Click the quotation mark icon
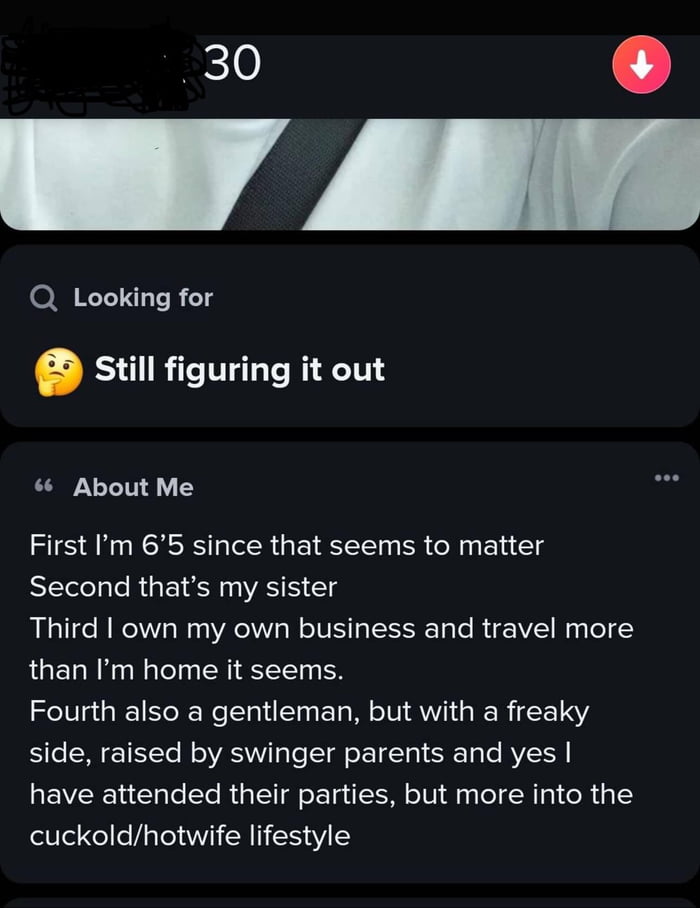700x908 pixels. [x=43, y=487]
